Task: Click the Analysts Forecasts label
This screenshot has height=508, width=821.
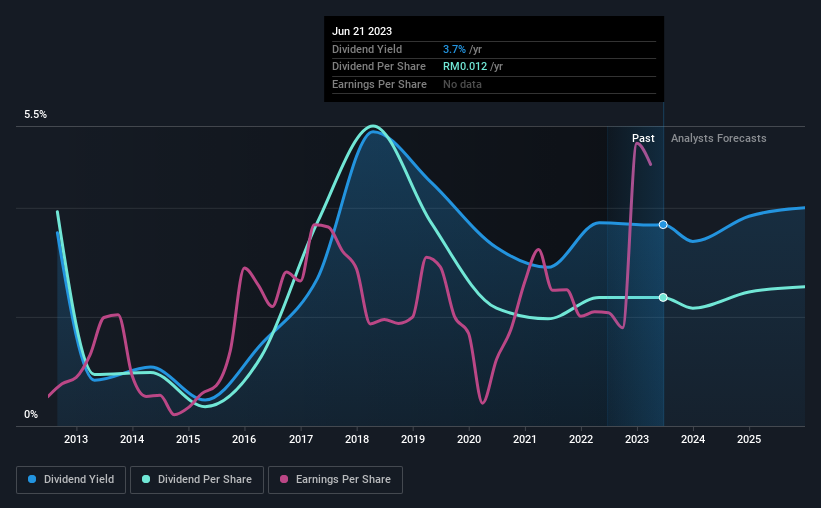Action: (x=718, y=138)
